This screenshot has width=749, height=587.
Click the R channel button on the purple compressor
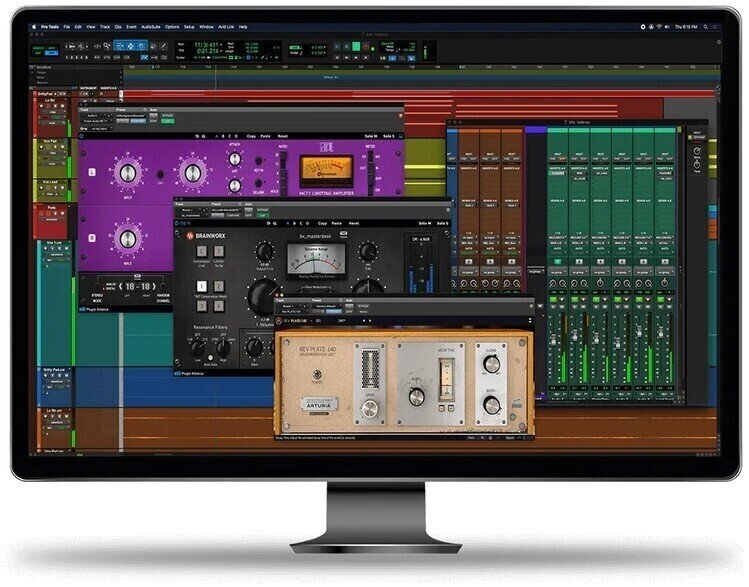coord(92,237)
